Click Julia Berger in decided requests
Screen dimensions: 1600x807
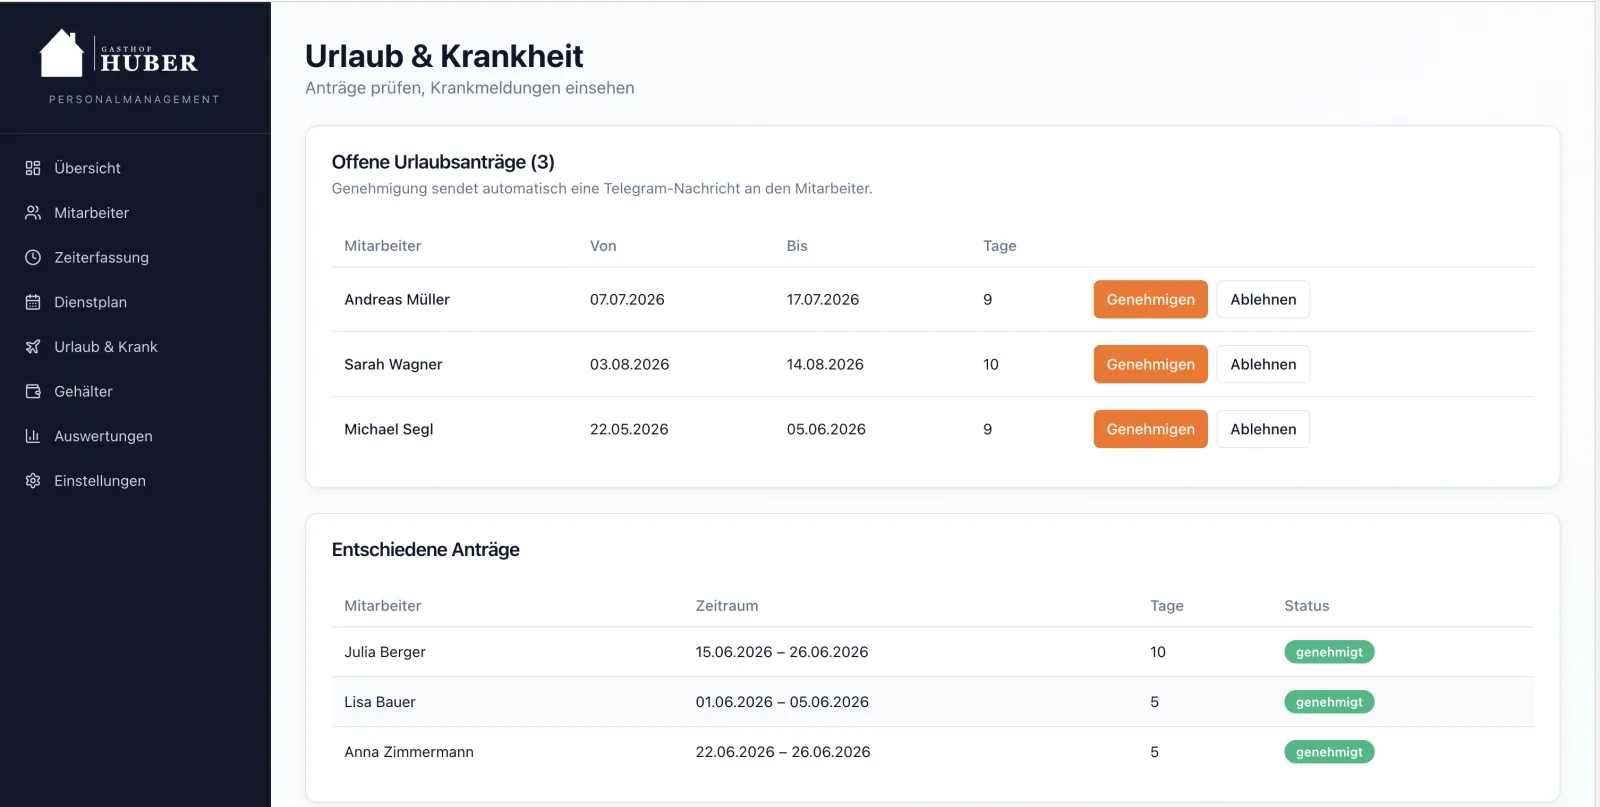385,652
